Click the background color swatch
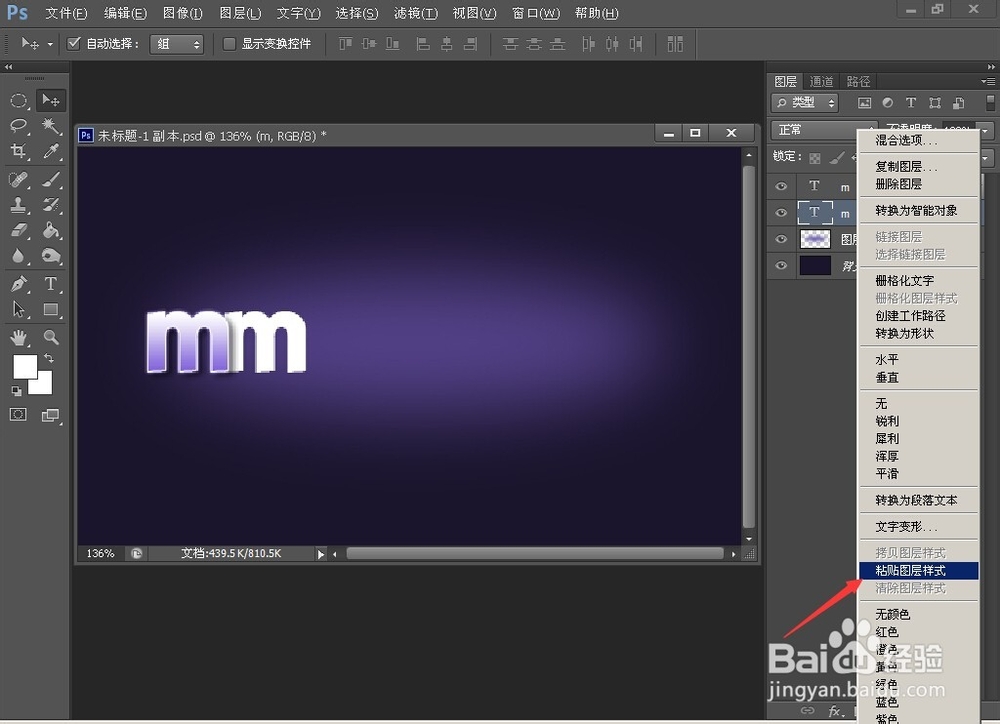The height and width of the screenshot is (724, 1000). coord(43,385)
